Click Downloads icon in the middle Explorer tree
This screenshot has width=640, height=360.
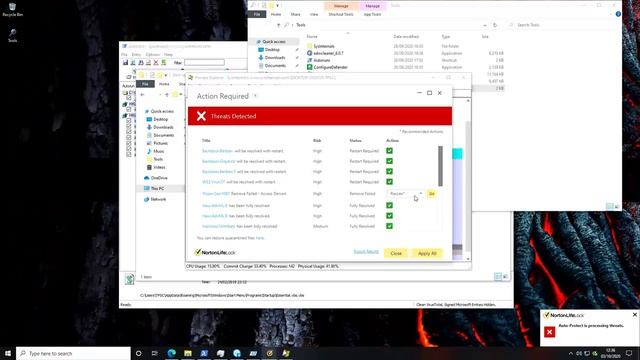point(149,127)
